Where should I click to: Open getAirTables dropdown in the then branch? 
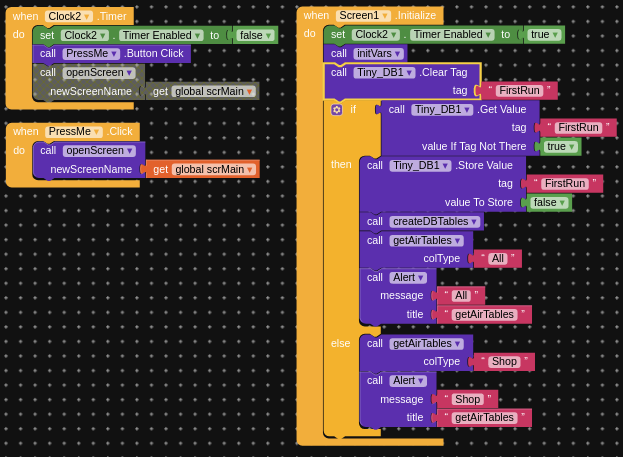pyautogui.click(x=426, y=241)
